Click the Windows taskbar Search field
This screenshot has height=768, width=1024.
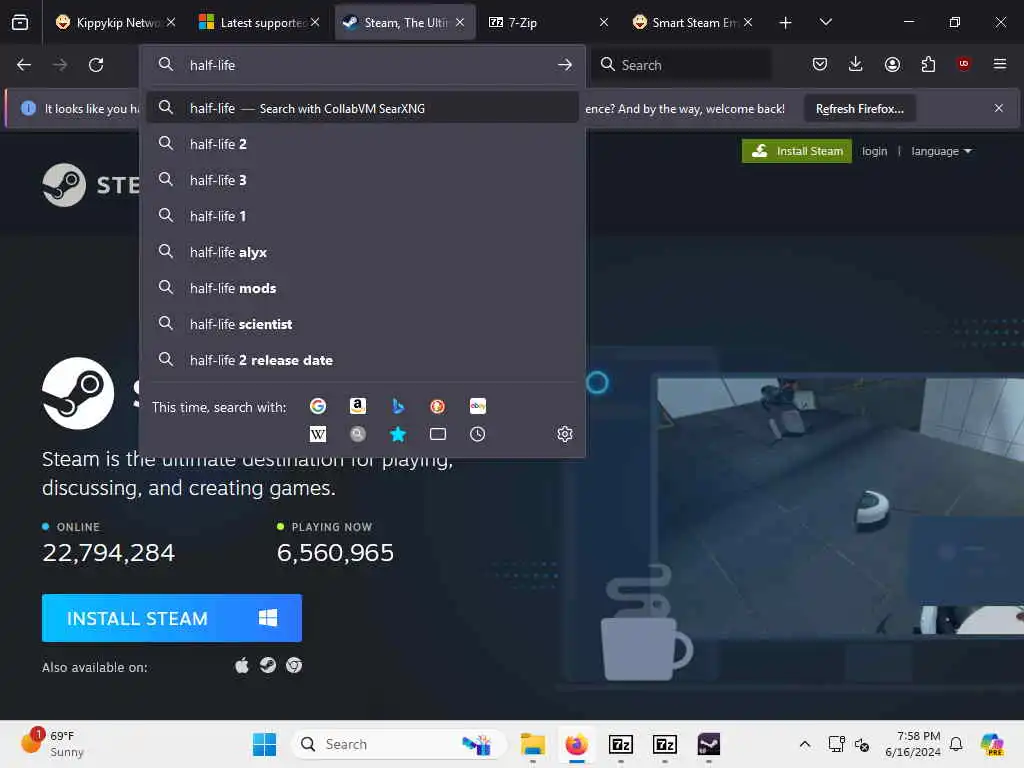(398, 744)
